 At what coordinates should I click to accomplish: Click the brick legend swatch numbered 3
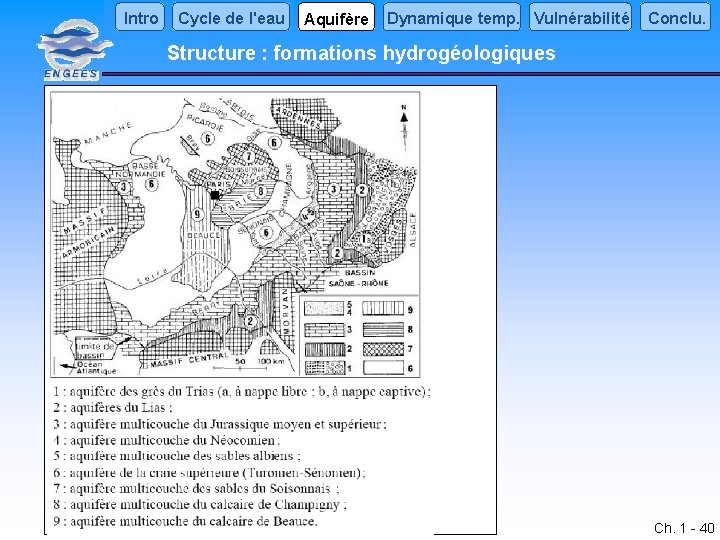[x=324, y=329]
